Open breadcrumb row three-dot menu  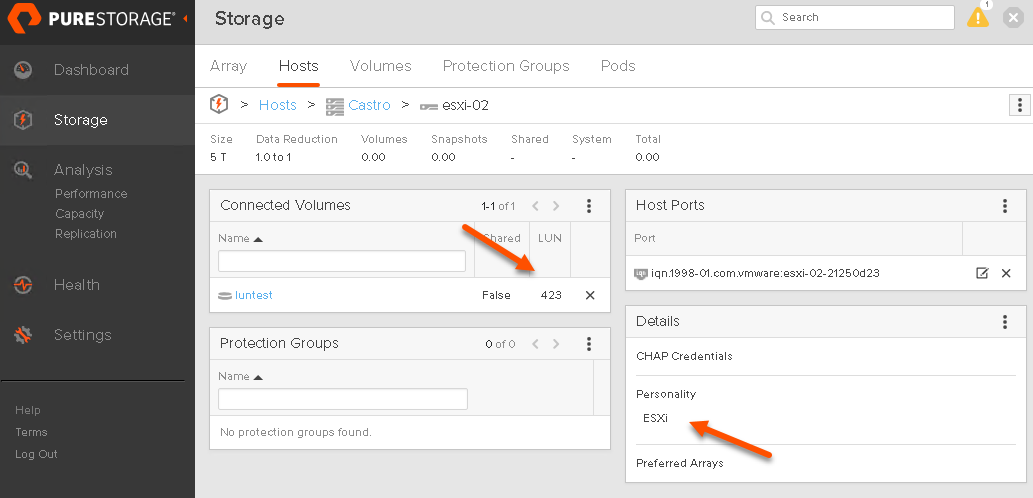coord(1019,105)
